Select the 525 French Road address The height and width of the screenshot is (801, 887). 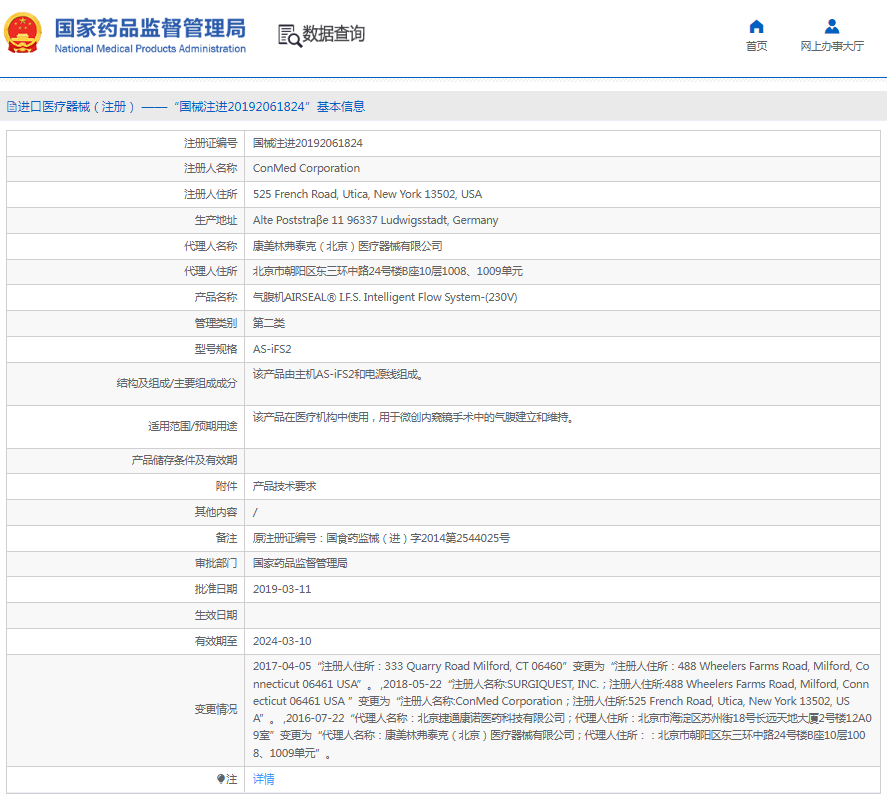click(368, 194)
